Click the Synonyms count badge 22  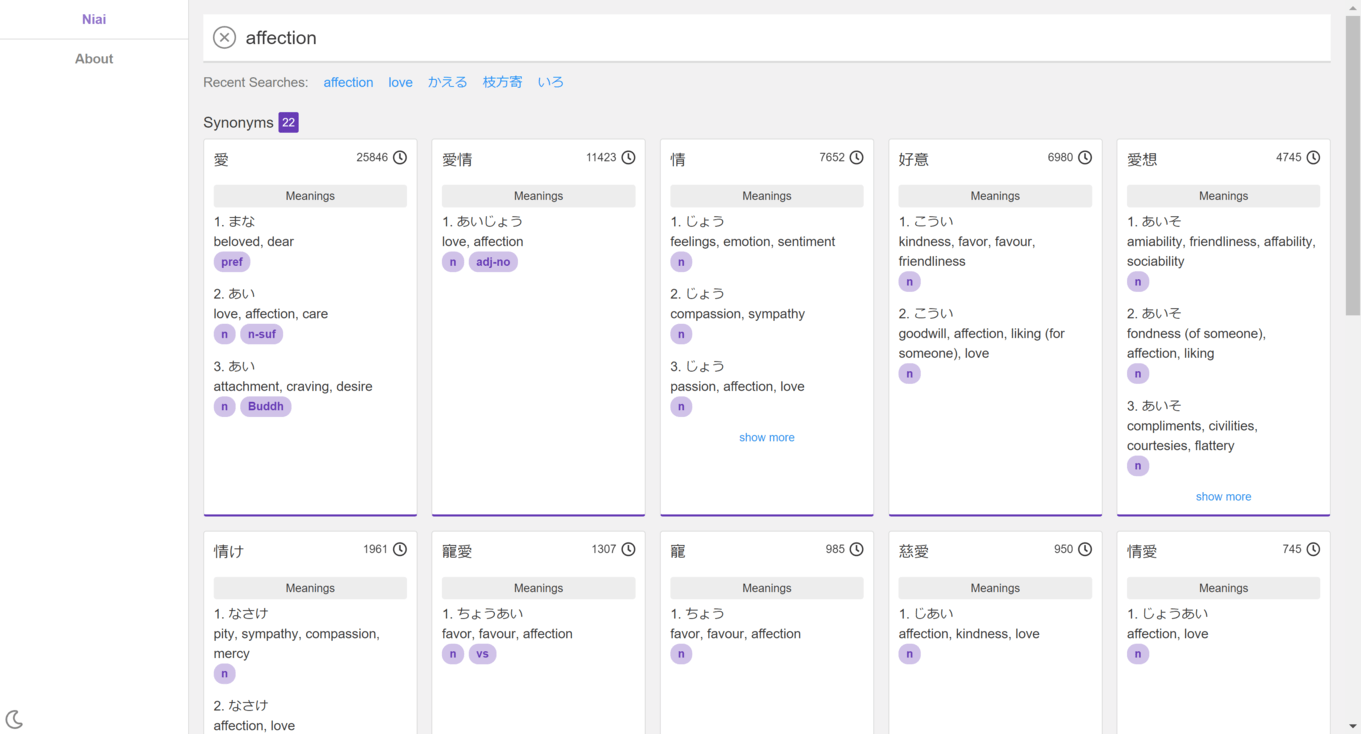pyautogui.click(x=288, y=122)
